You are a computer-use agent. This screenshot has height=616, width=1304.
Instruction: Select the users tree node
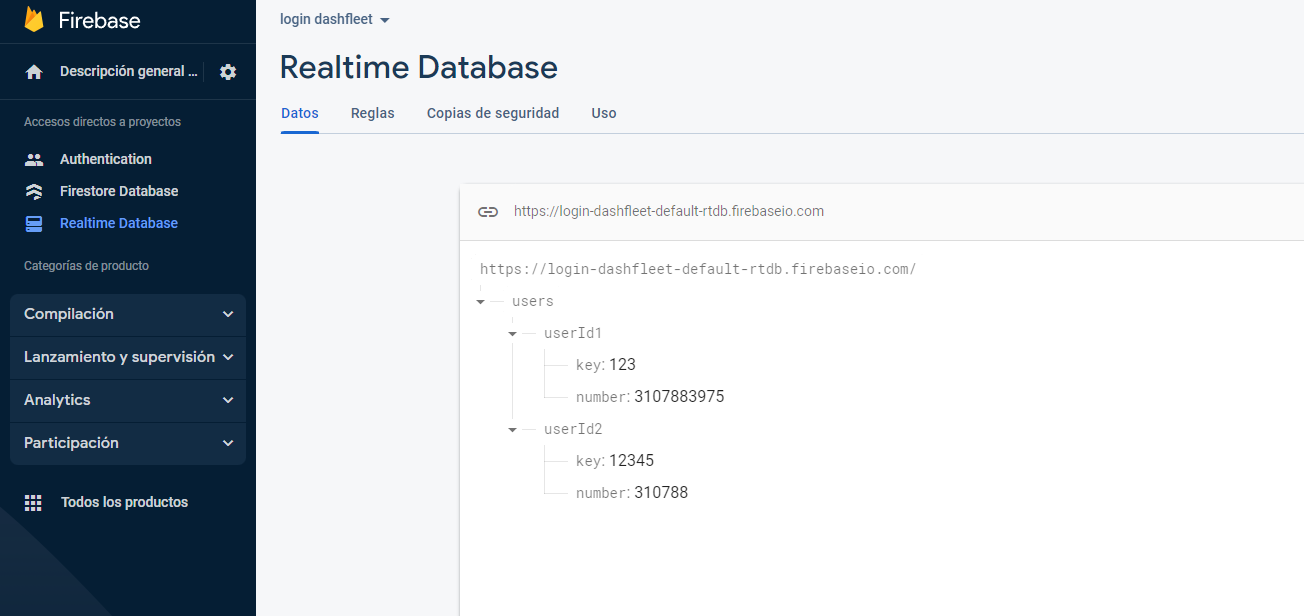pyautogui.click(x=532, y=301)
